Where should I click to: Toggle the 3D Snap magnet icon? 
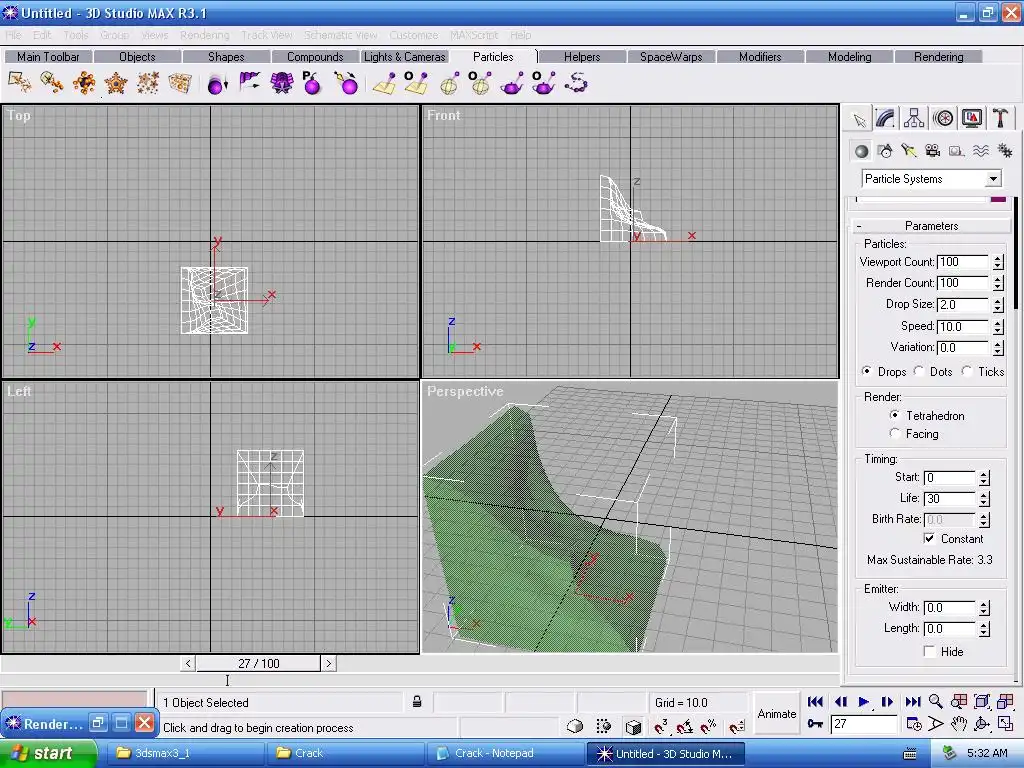(661, 726)
